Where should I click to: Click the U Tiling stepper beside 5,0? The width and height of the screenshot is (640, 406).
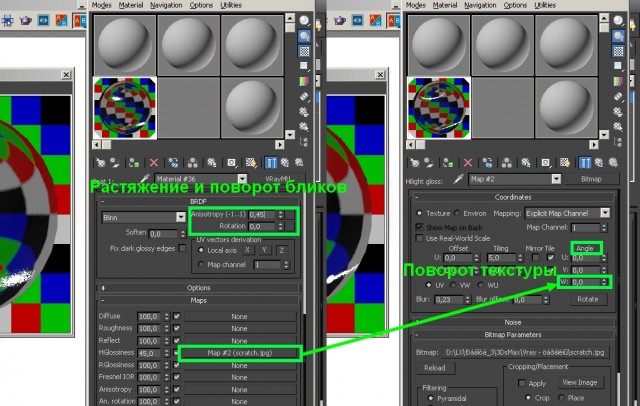[x=520, y=258]
